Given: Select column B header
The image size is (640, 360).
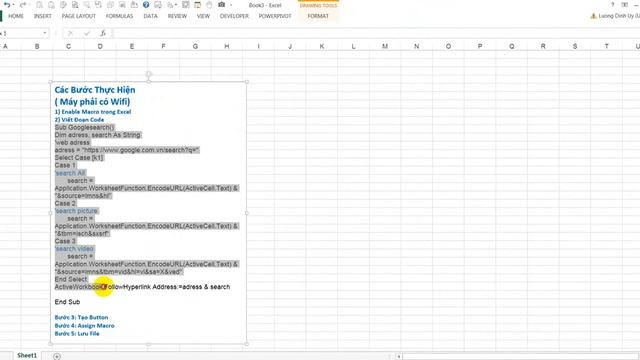Looking at the screenshot, I should pos(37,46).
